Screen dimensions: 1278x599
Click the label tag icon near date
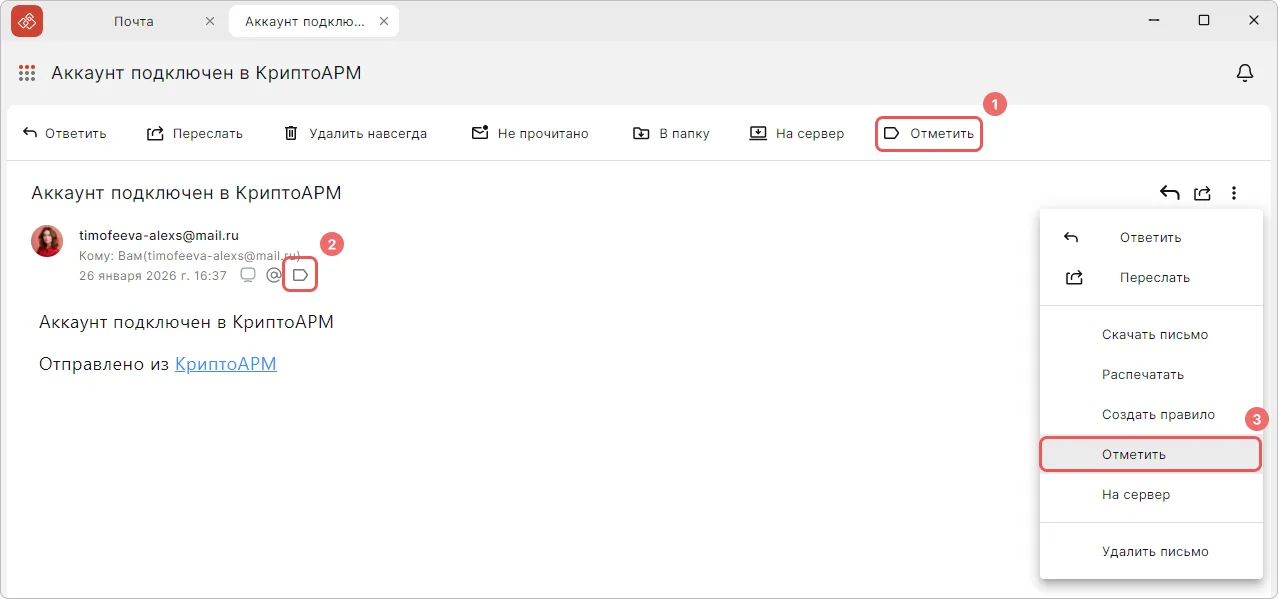point(300,275)
